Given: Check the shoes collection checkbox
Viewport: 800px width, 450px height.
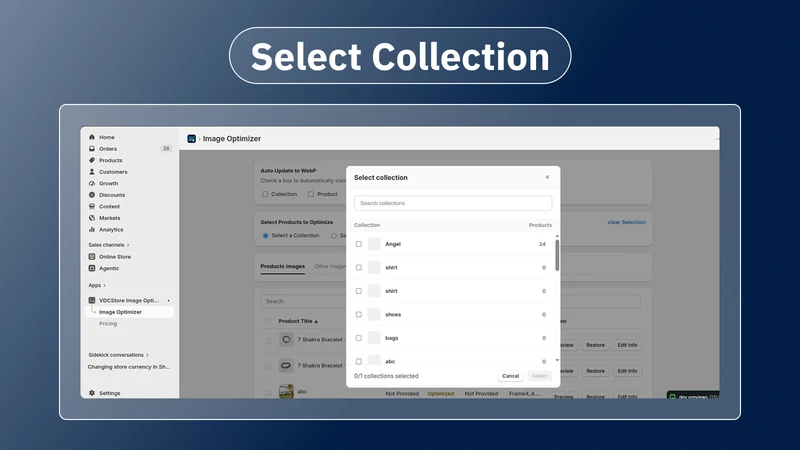Looking at the screenshot, I should (x=359, y=314).
